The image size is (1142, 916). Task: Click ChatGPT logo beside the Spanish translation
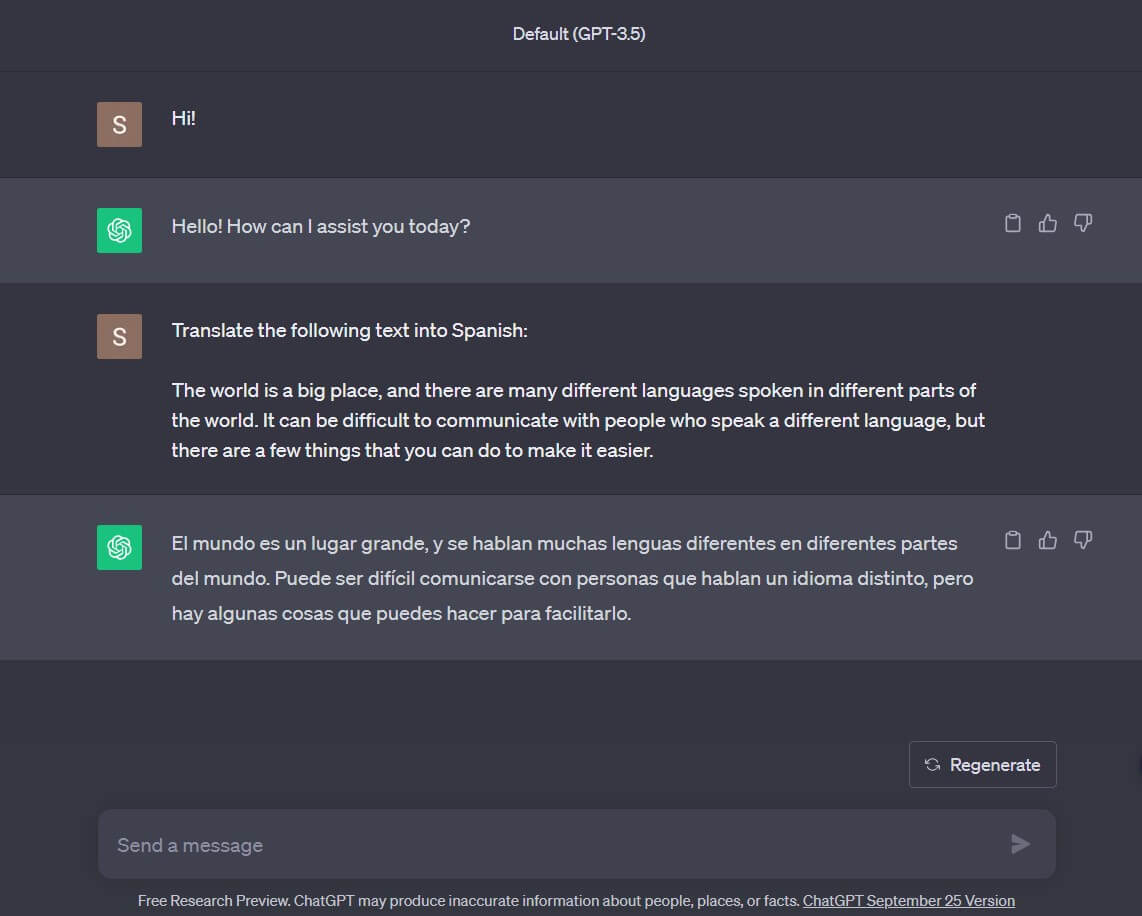coord(119,547)
